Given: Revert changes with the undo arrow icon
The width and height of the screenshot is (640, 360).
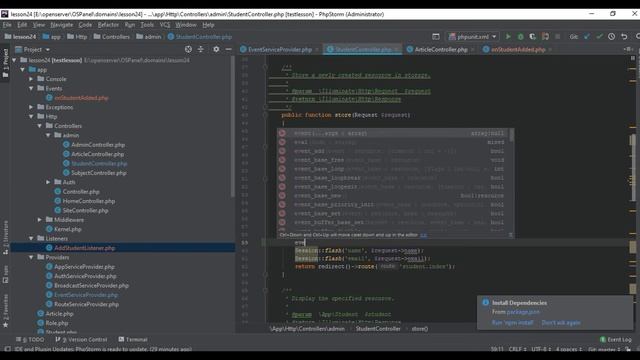Looking at the screenshot, I should click(x=624, y=37).
